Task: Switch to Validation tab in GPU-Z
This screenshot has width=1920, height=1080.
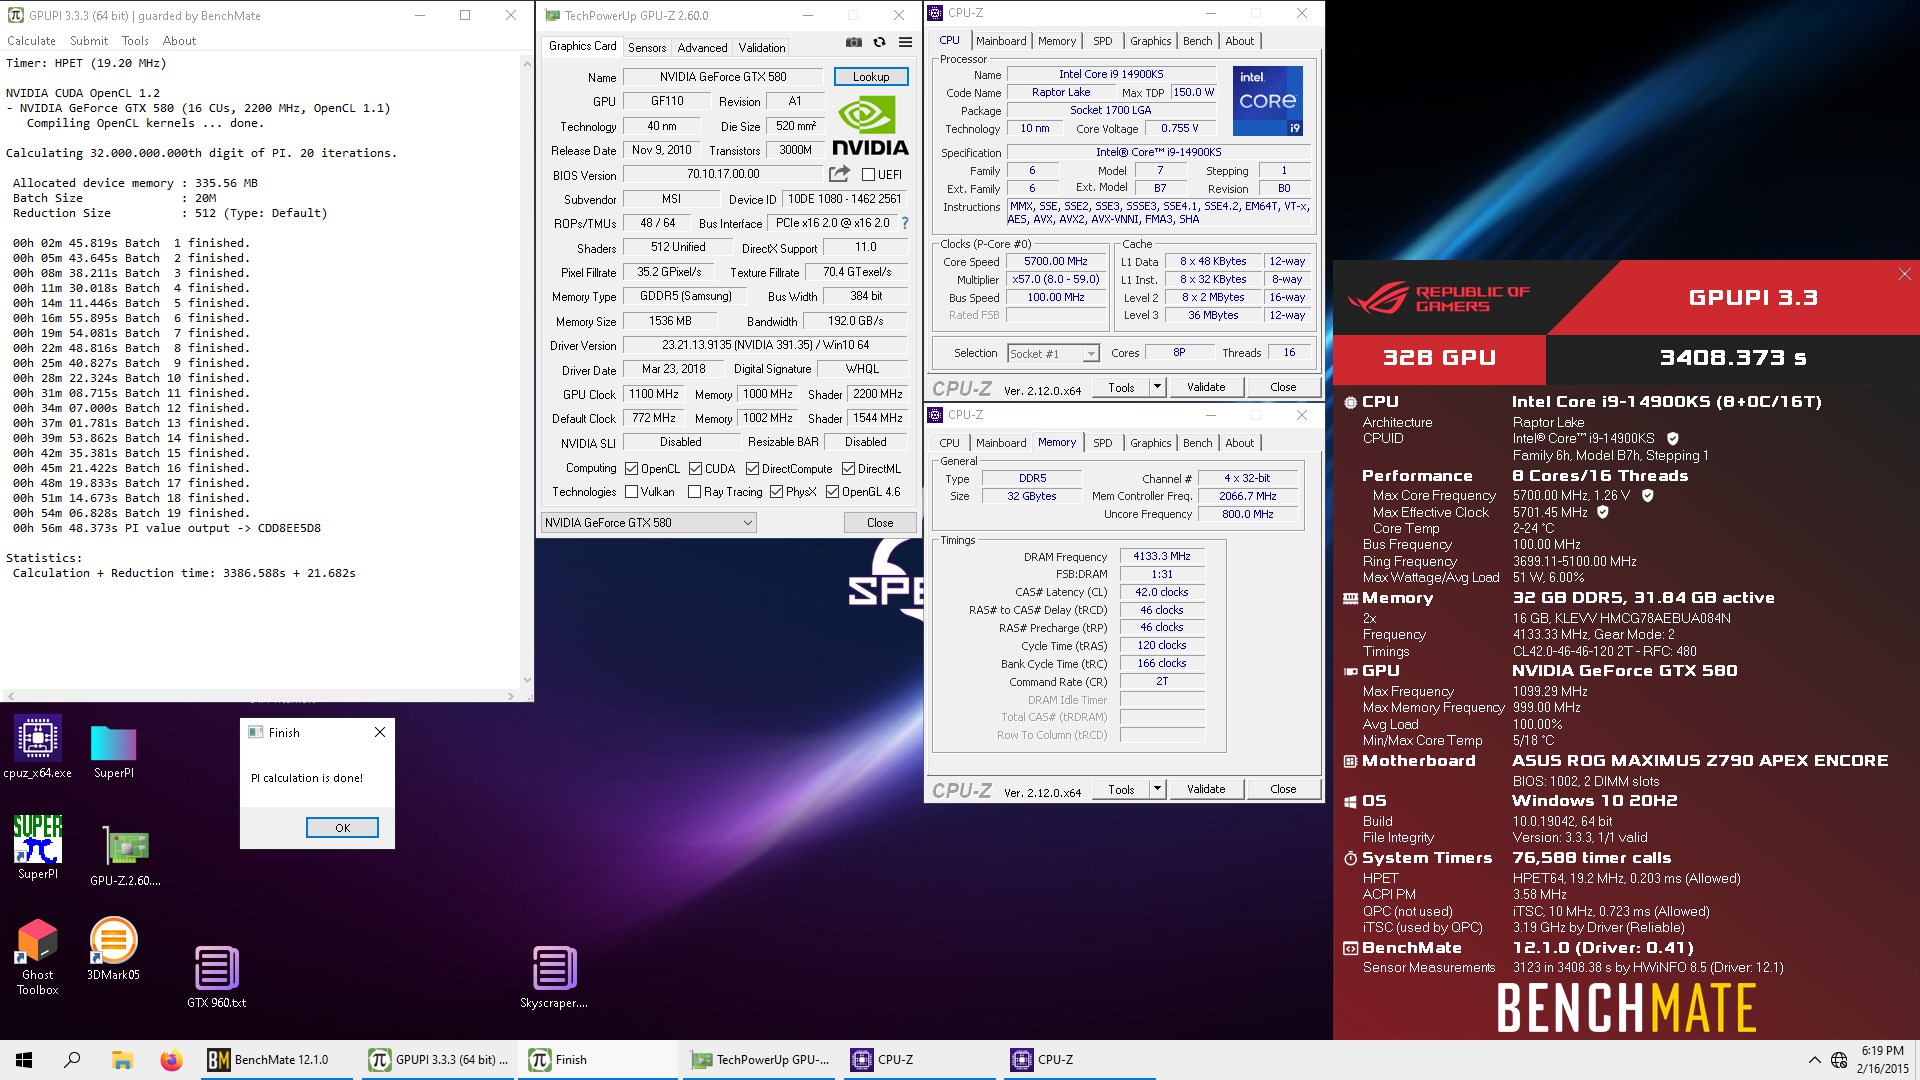Action: coord(762,48)
